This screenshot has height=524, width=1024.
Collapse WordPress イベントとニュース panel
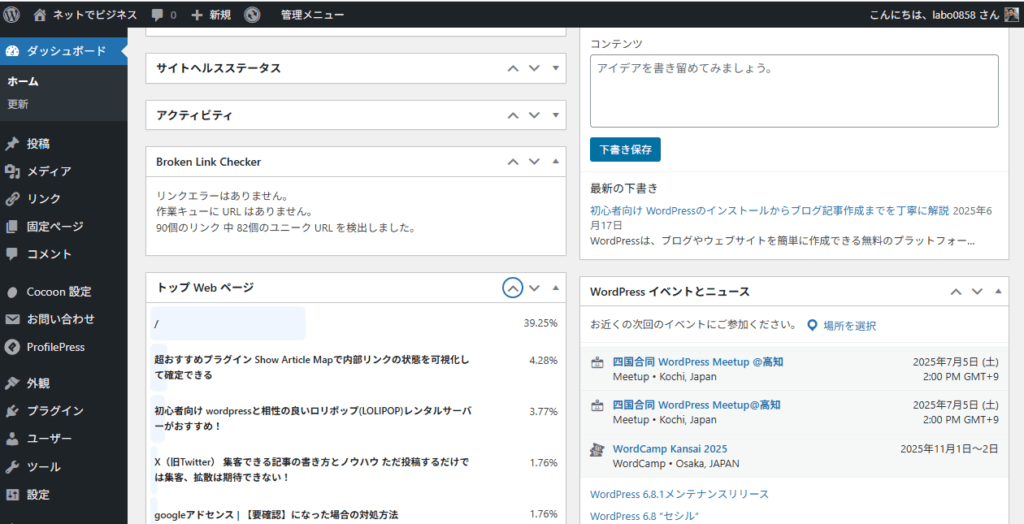click(x=998, y=291)
